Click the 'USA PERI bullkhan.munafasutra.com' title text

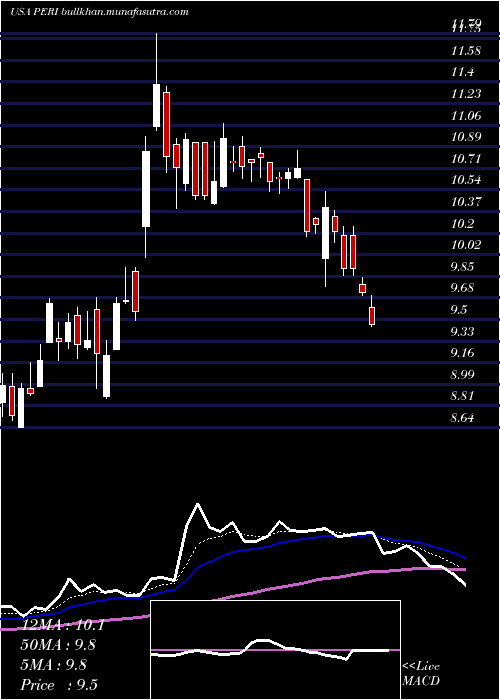(99, 12)
